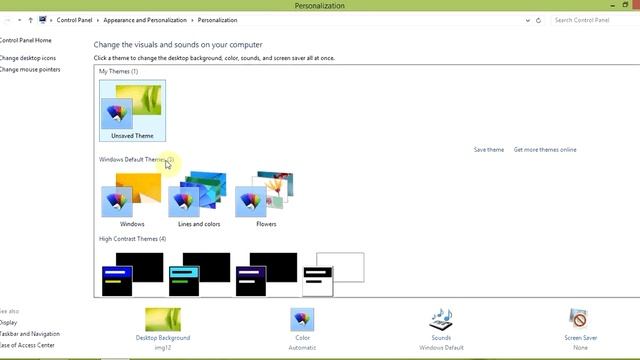This screenshot has width=640, height=360.
Task: Open Desktop Background settings icon
Action: click(163, 319)
